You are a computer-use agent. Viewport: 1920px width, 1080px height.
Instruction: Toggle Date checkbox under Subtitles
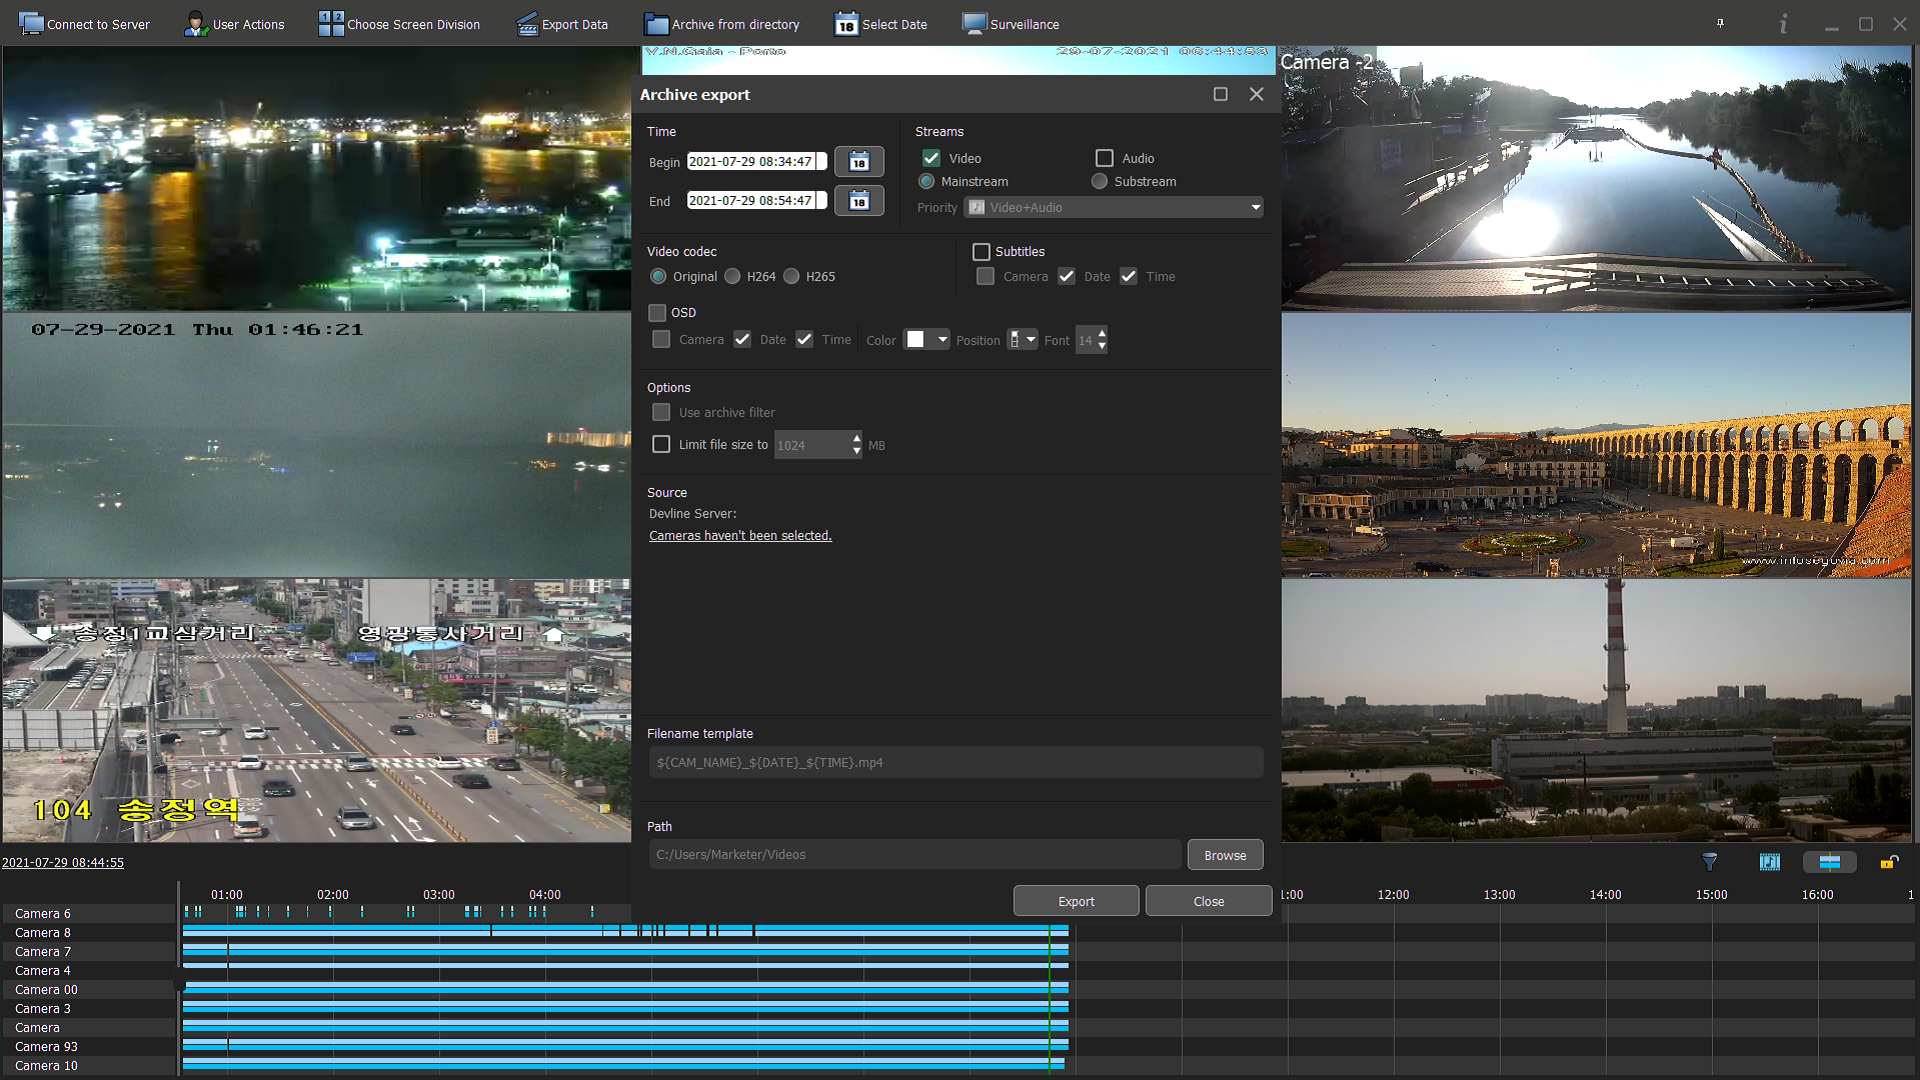pyautogui.click(x=1067, y=276)
